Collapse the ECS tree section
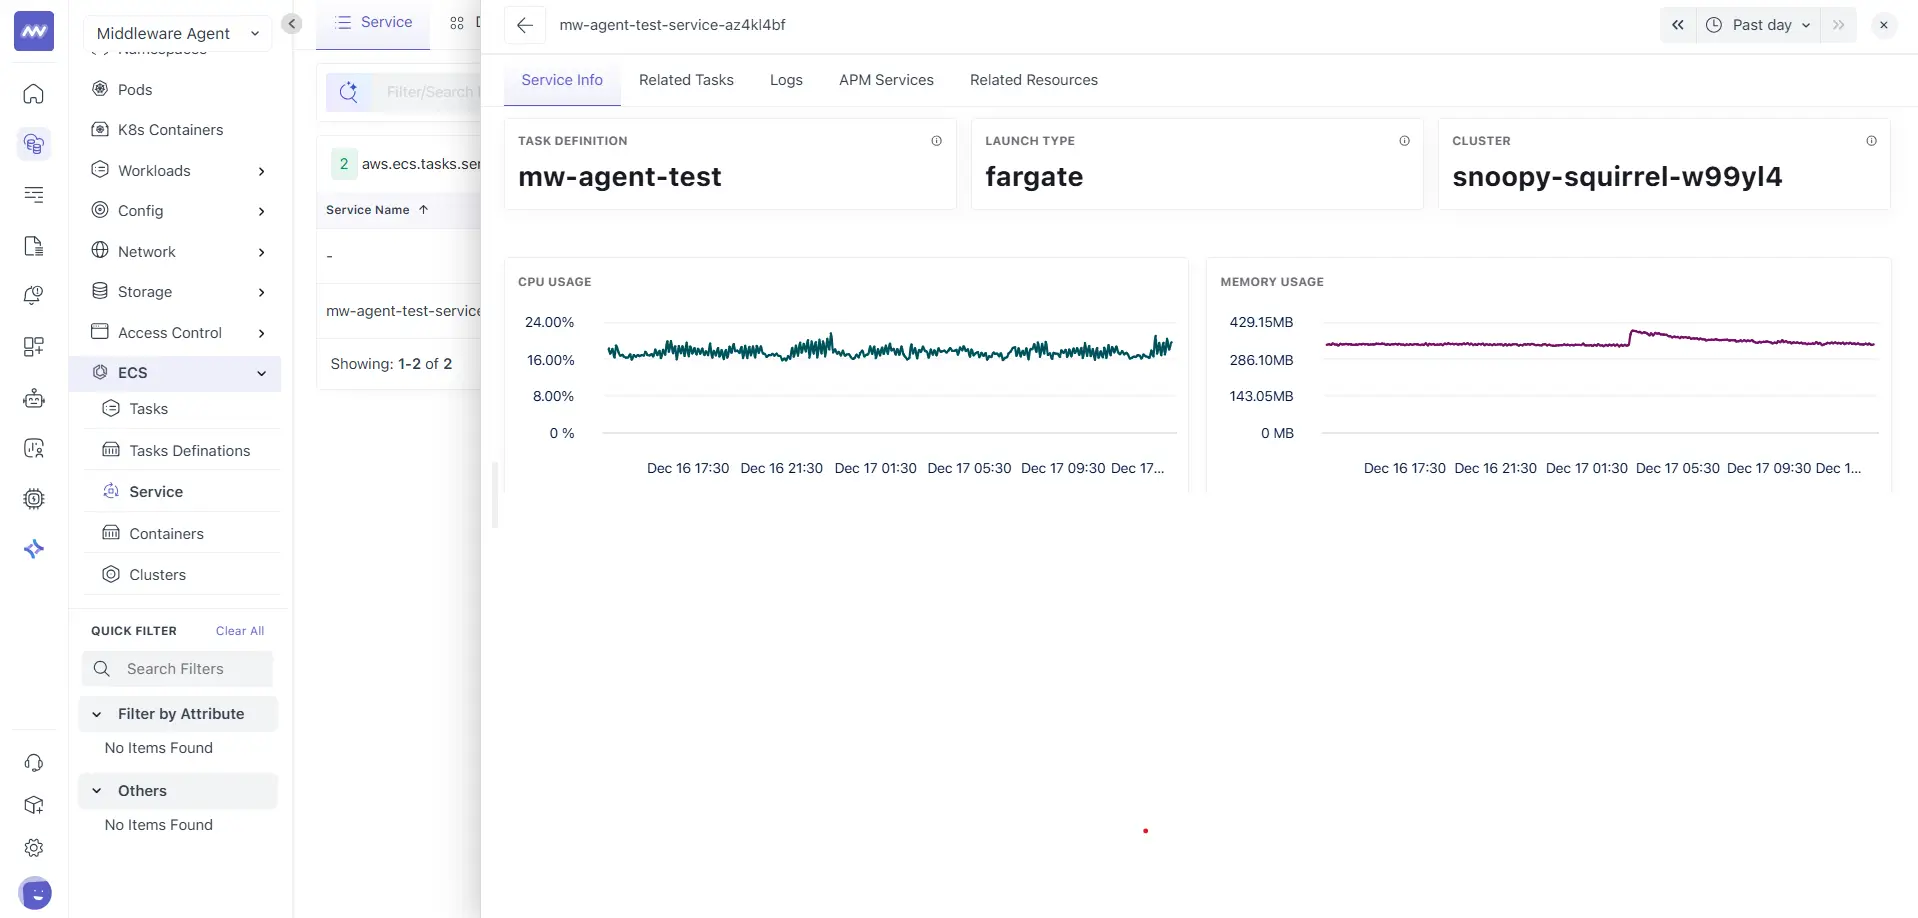Viewport: 1918px width, 918px height. (261, 373)
